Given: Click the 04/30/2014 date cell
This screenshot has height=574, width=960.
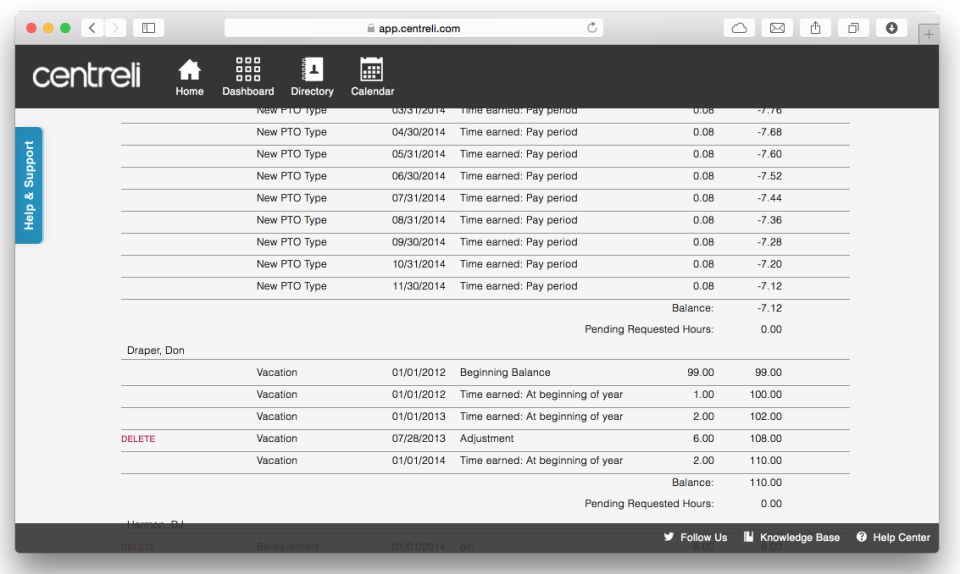Looking at the screenshot, I should (418, 132).
